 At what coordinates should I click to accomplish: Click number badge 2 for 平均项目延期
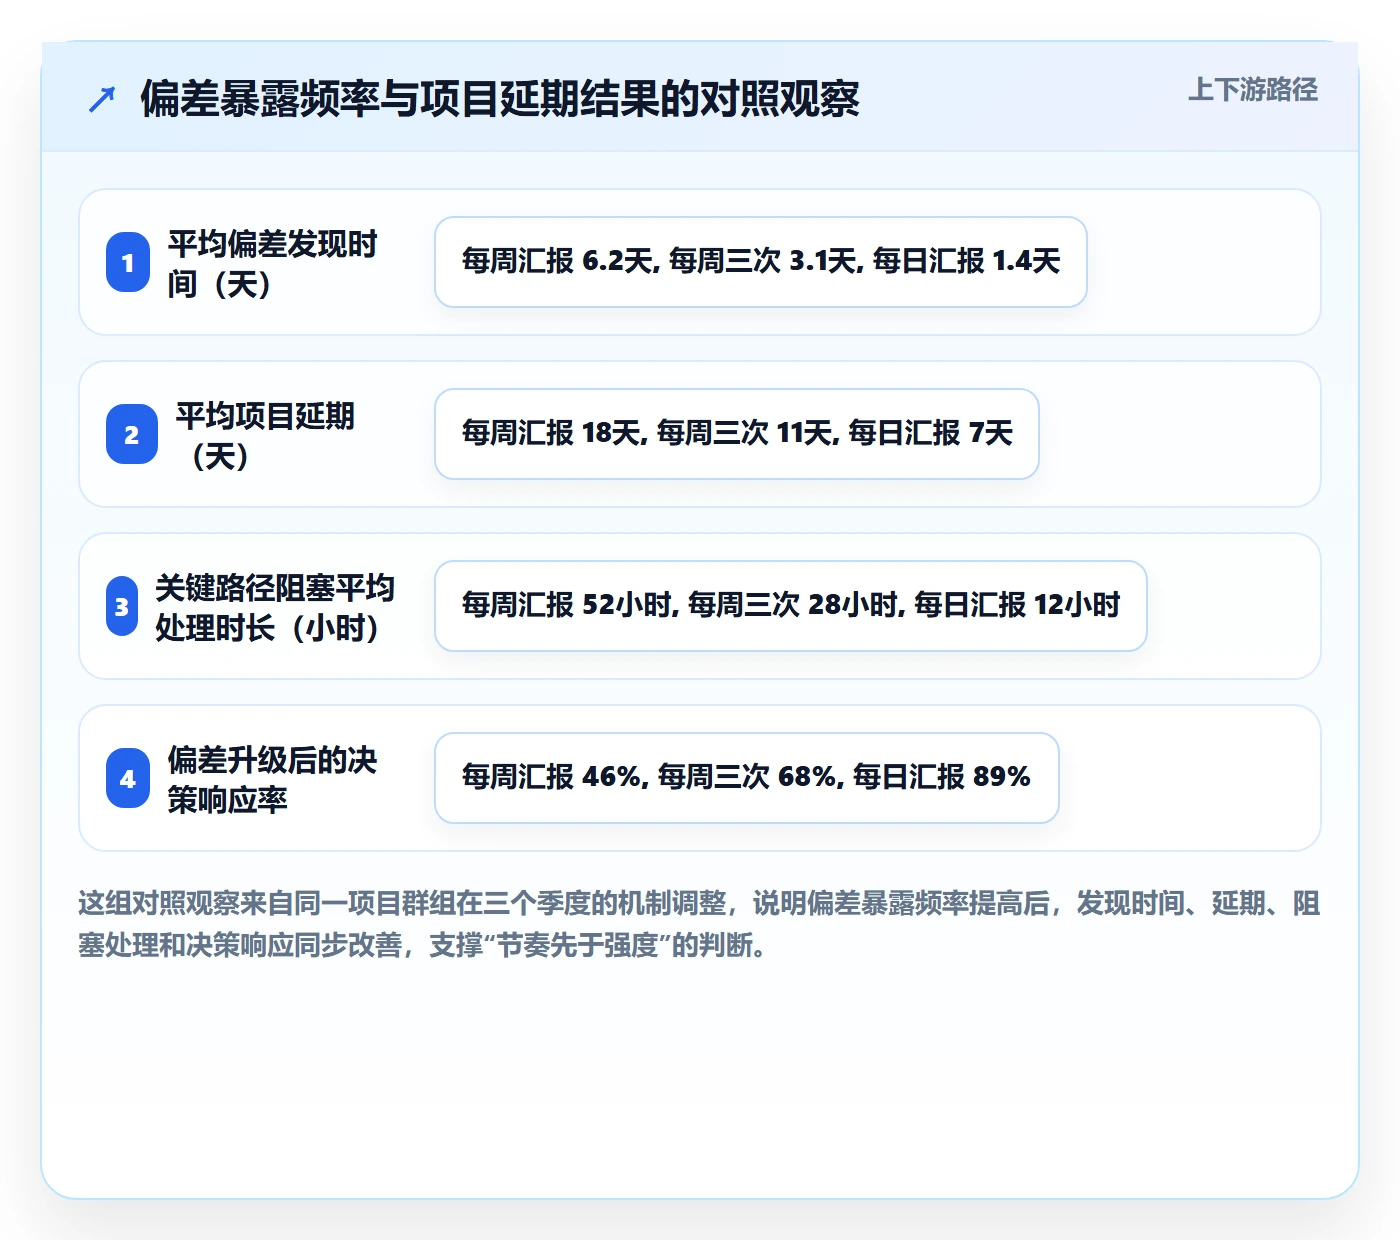pos(132,434)
